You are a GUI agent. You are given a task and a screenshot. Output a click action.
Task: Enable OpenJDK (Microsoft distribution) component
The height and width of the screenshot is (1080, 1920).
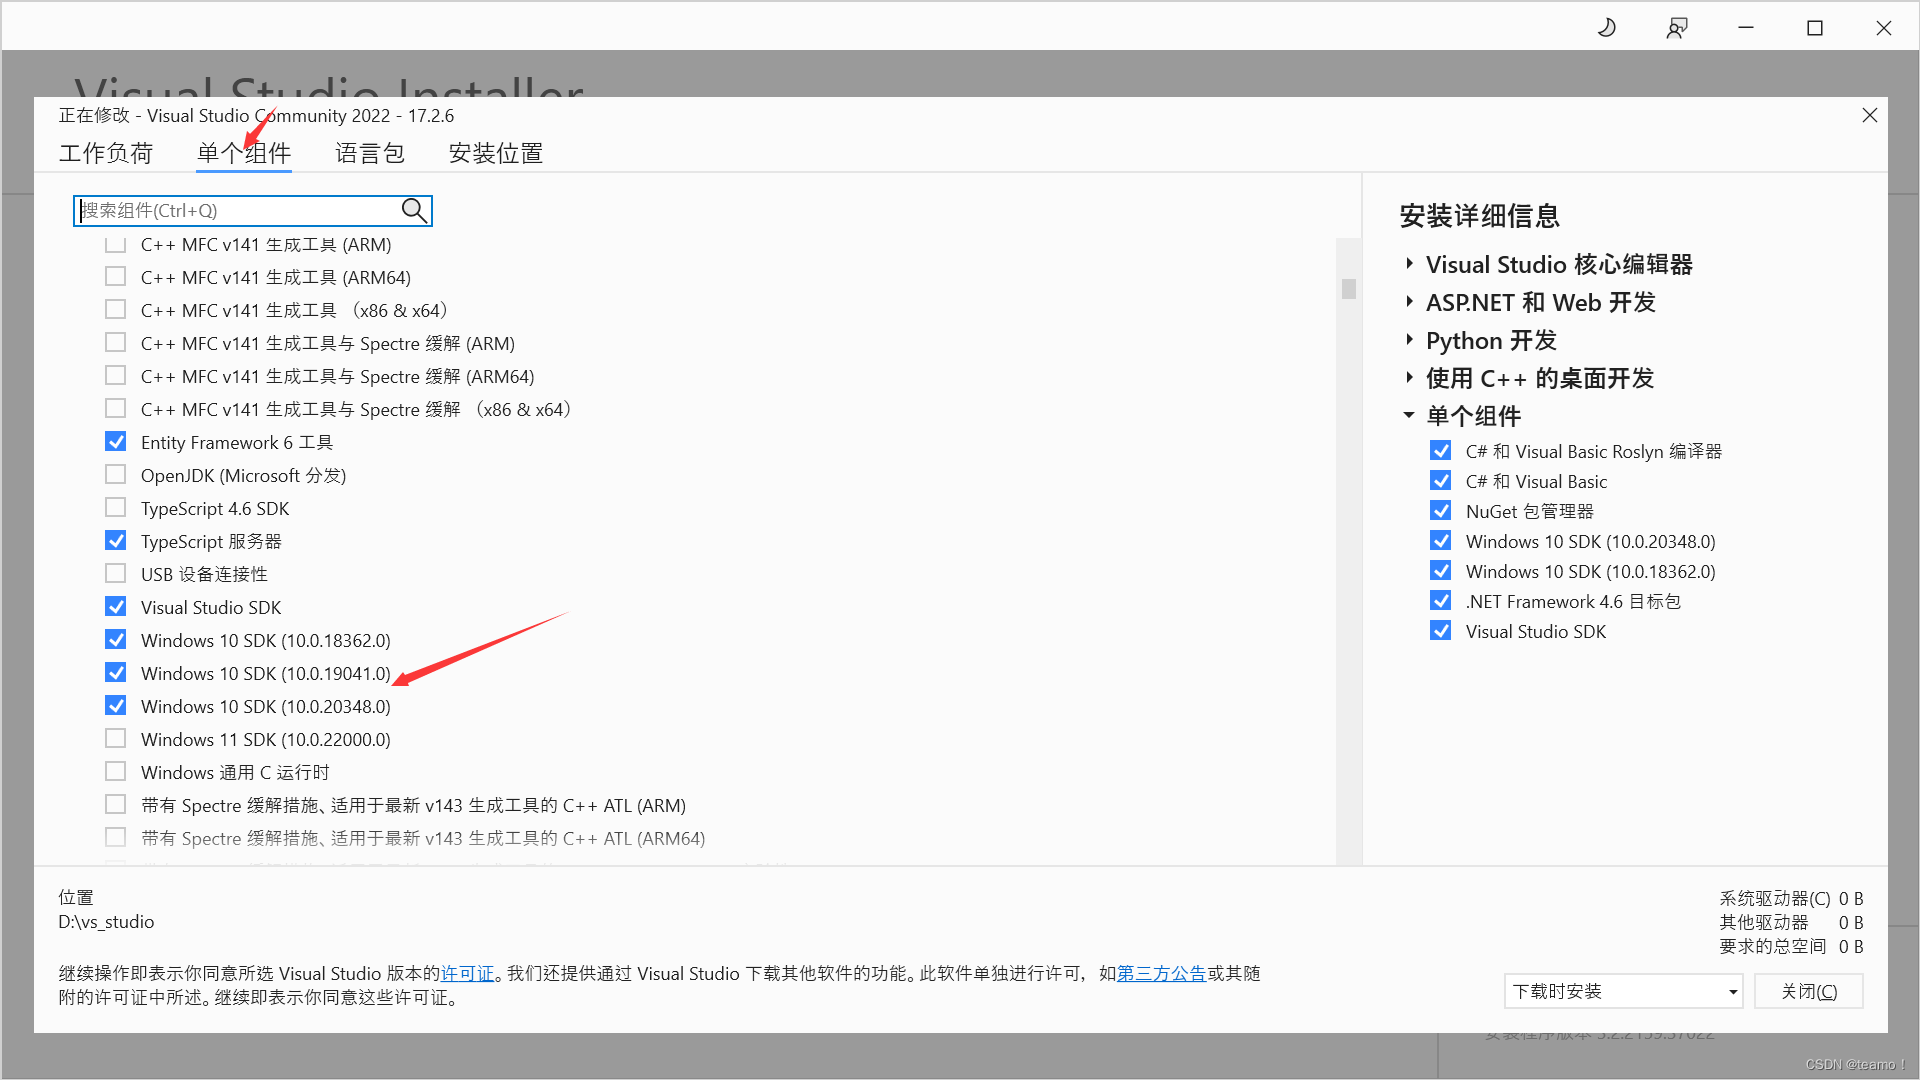(x=116, y=475)
